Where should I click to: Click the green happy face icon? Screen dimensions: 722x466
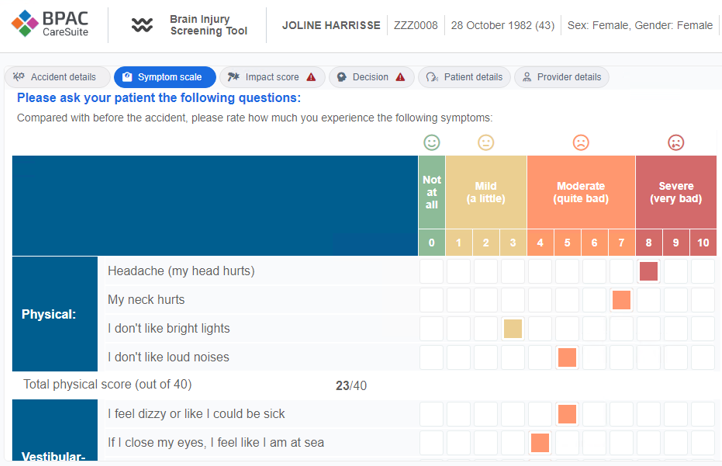(x=431, y=143)
